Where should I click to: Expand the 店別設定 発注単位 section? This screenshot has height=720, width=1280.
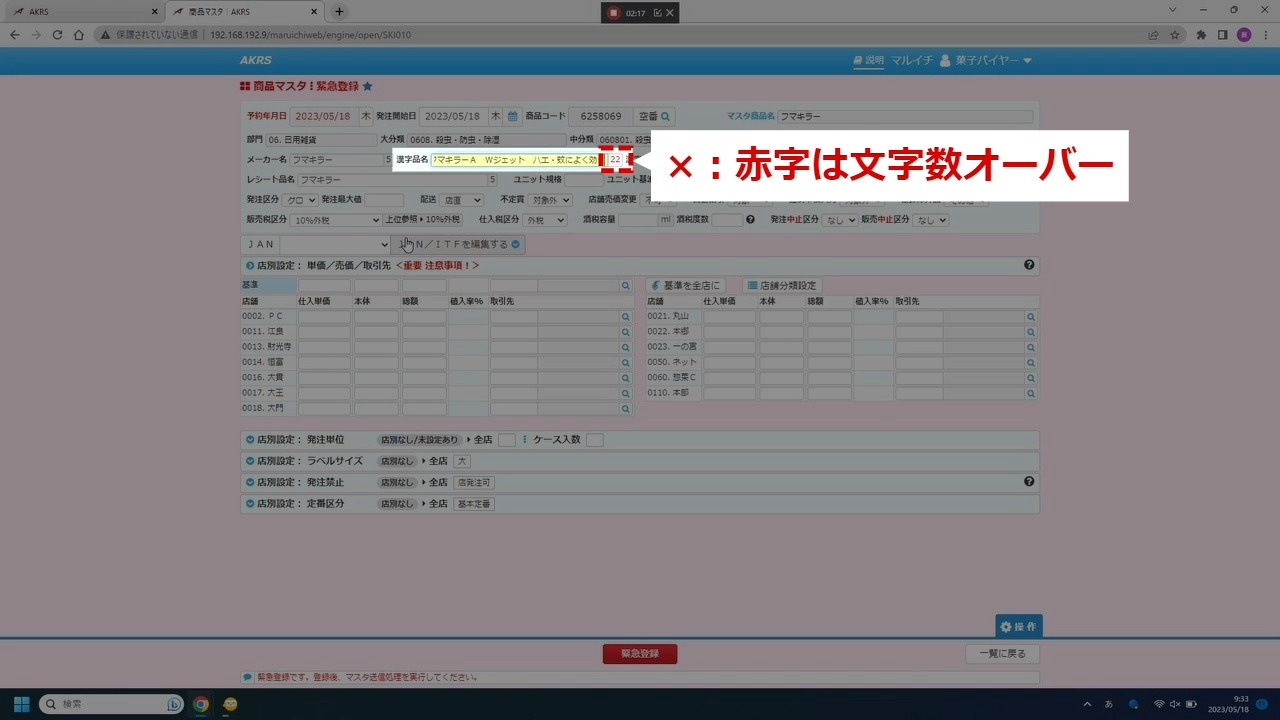(250, 440)
